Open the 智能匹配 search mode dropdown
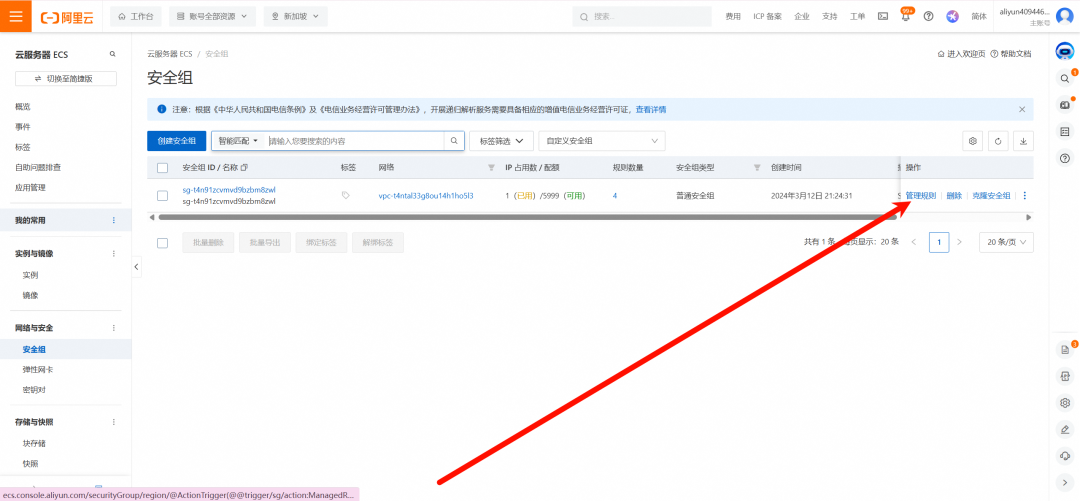Image resolution: width=1080 pixels, height=501 pixels. point(238,141)
